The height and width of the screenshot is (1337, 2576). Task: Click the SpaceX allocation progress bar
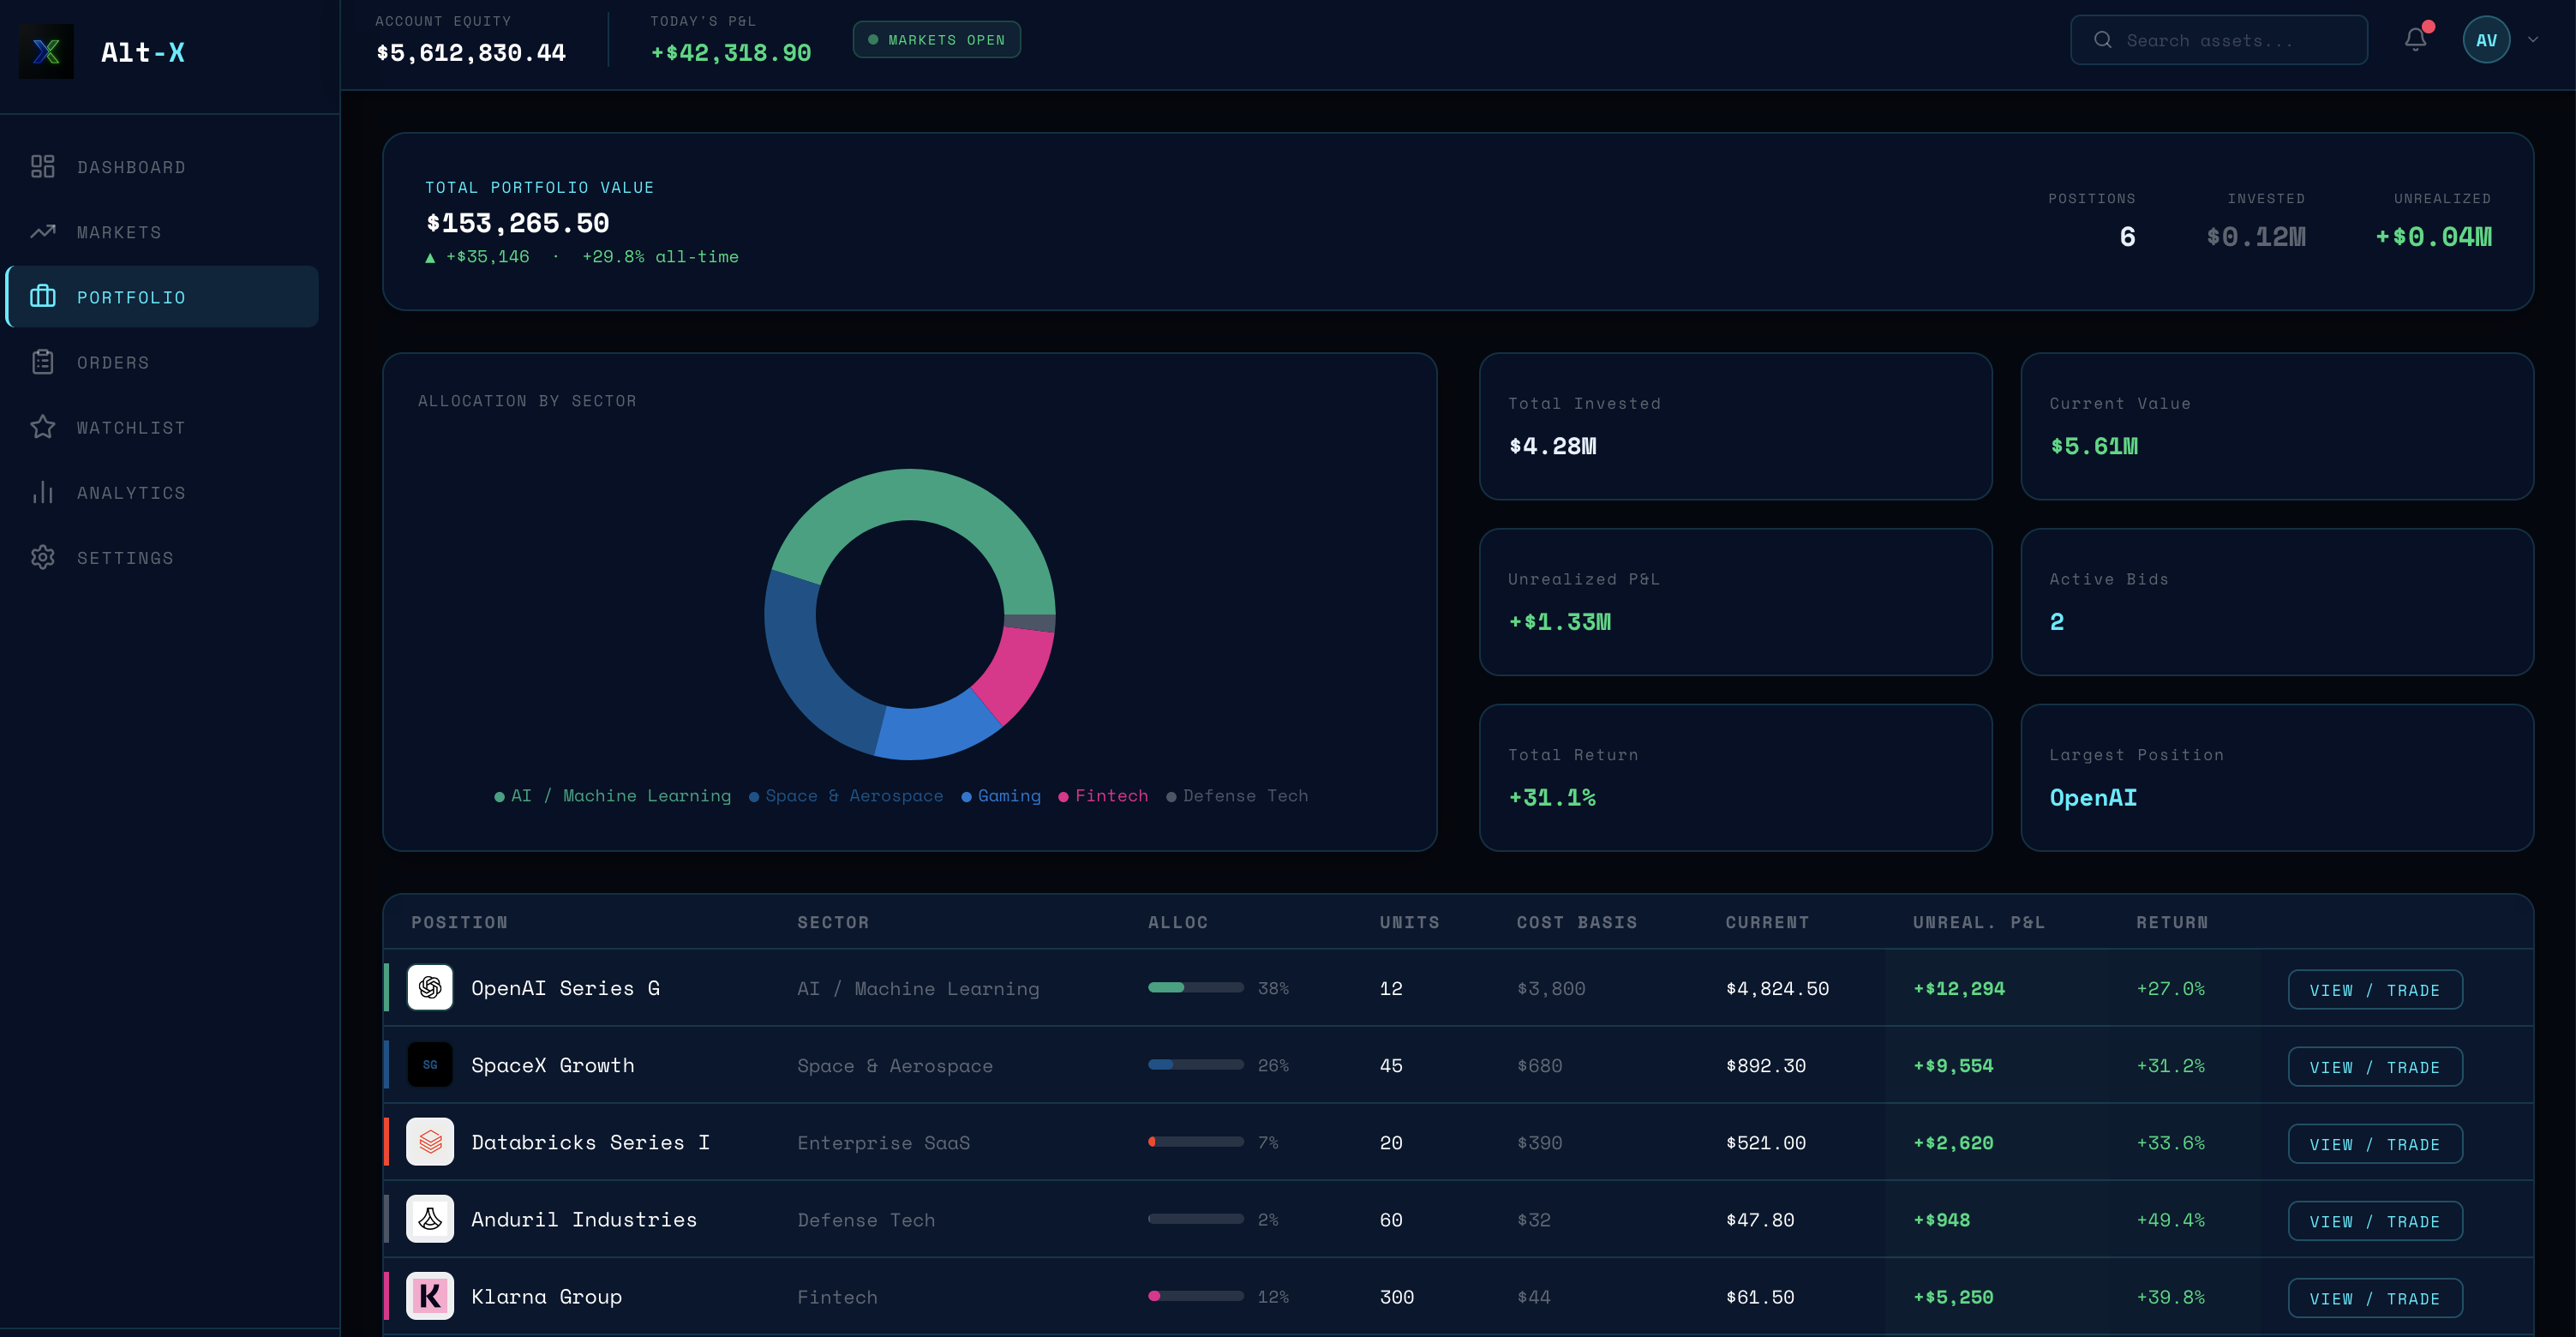pyautogui.click(x=1196, y=1065)
